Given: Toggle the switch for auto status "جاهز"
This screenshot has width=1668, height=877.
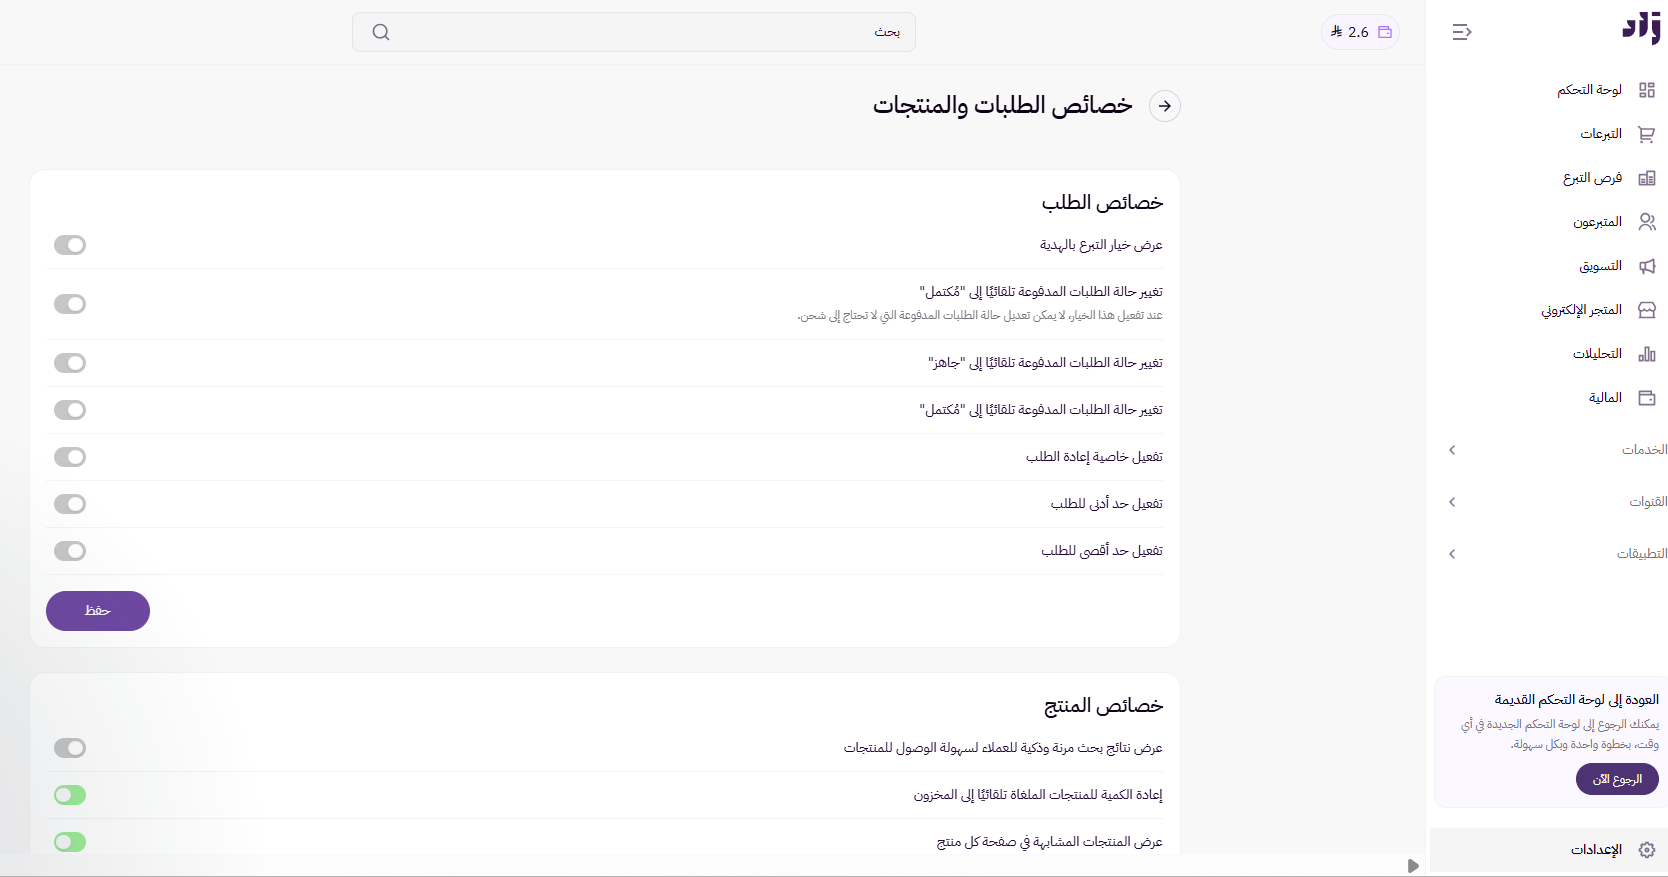Looking at the screenshot, I should [x=70, y=363].
